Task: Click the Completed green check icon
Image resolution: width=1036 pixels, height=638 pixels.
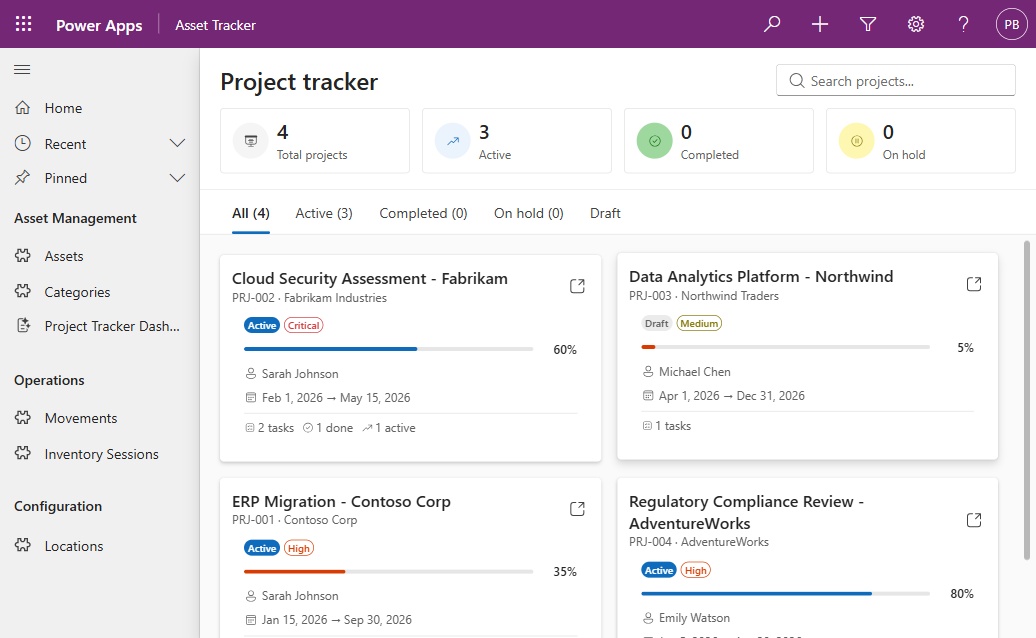Action: (655, 141)
